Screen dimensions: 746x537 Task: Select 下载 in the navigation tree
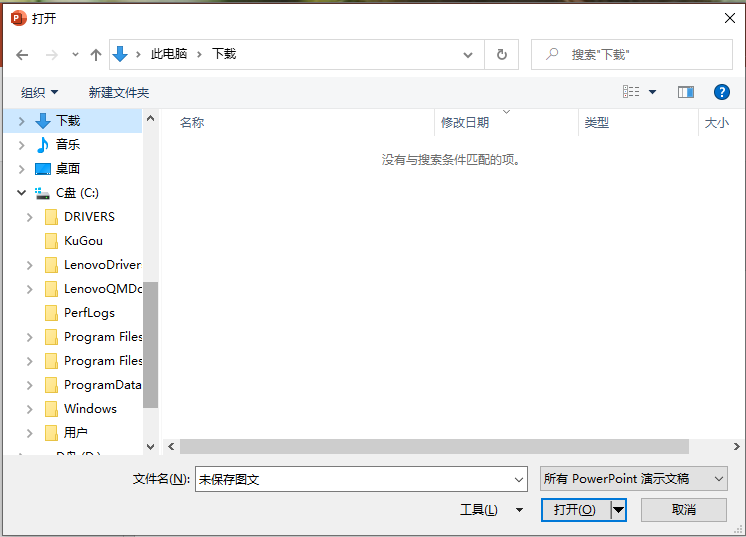pyautogui.click(x=68, y=121)
